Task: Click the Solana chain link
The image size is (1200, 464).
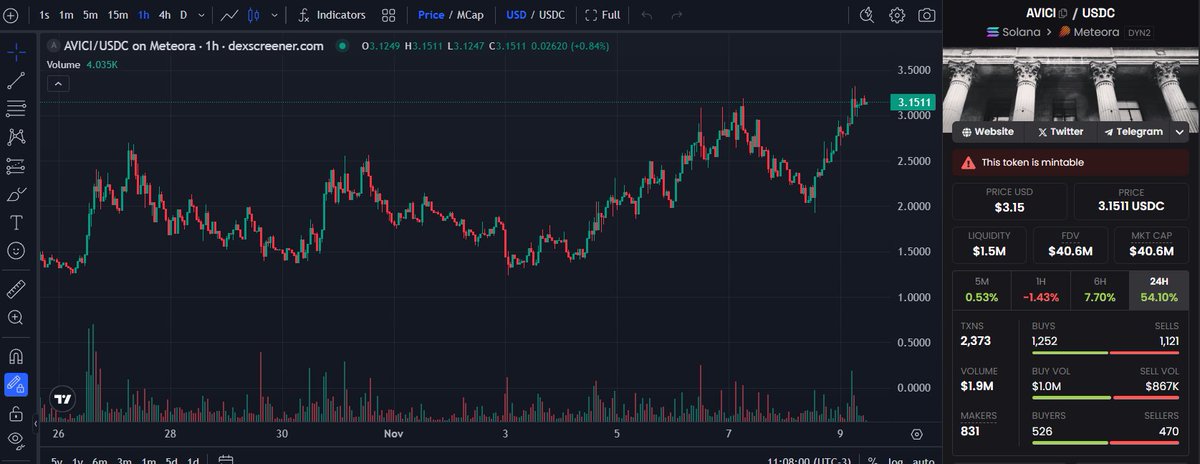Action: coord(1014,32)
